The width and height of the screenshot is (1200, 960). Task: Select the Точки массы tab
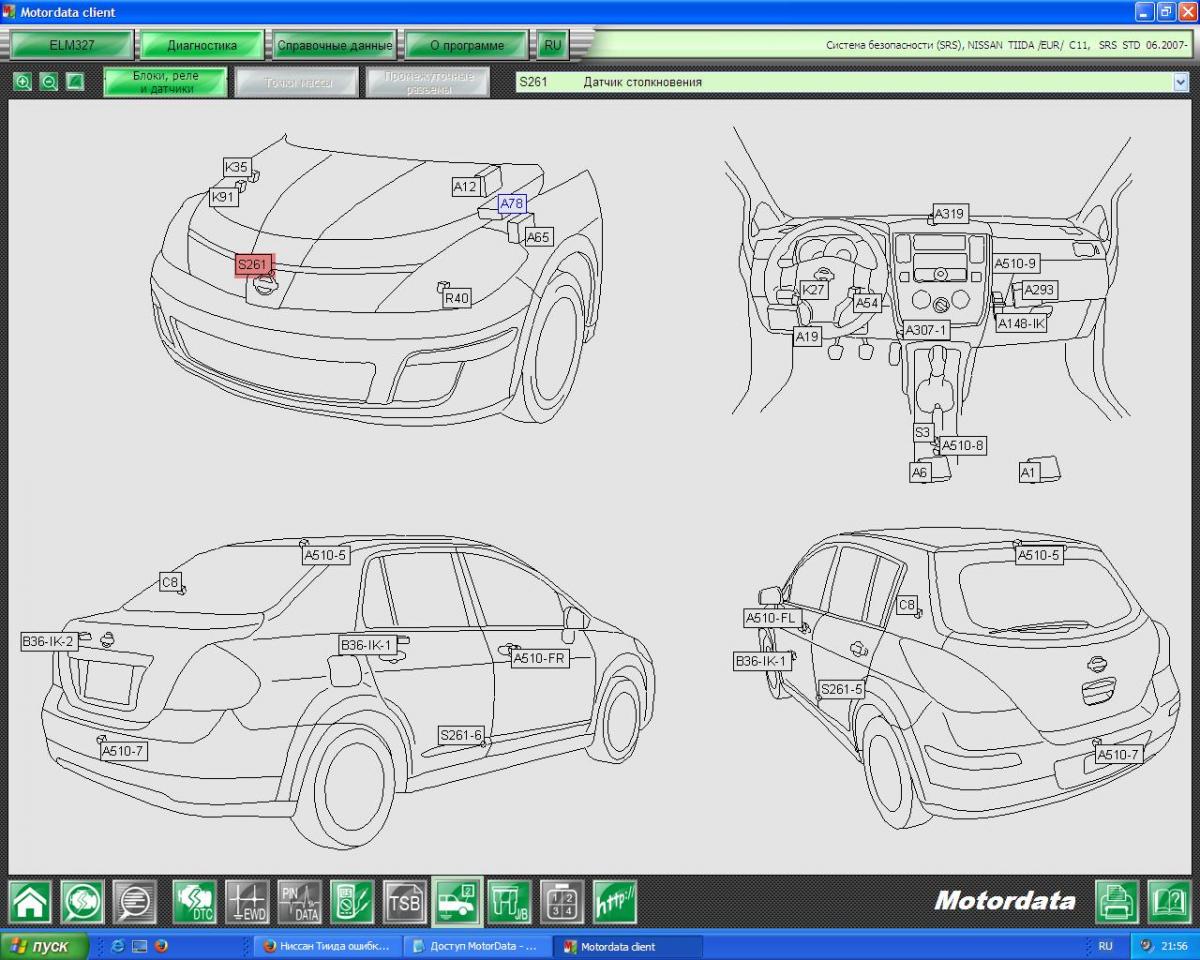(x=297, y=82)
